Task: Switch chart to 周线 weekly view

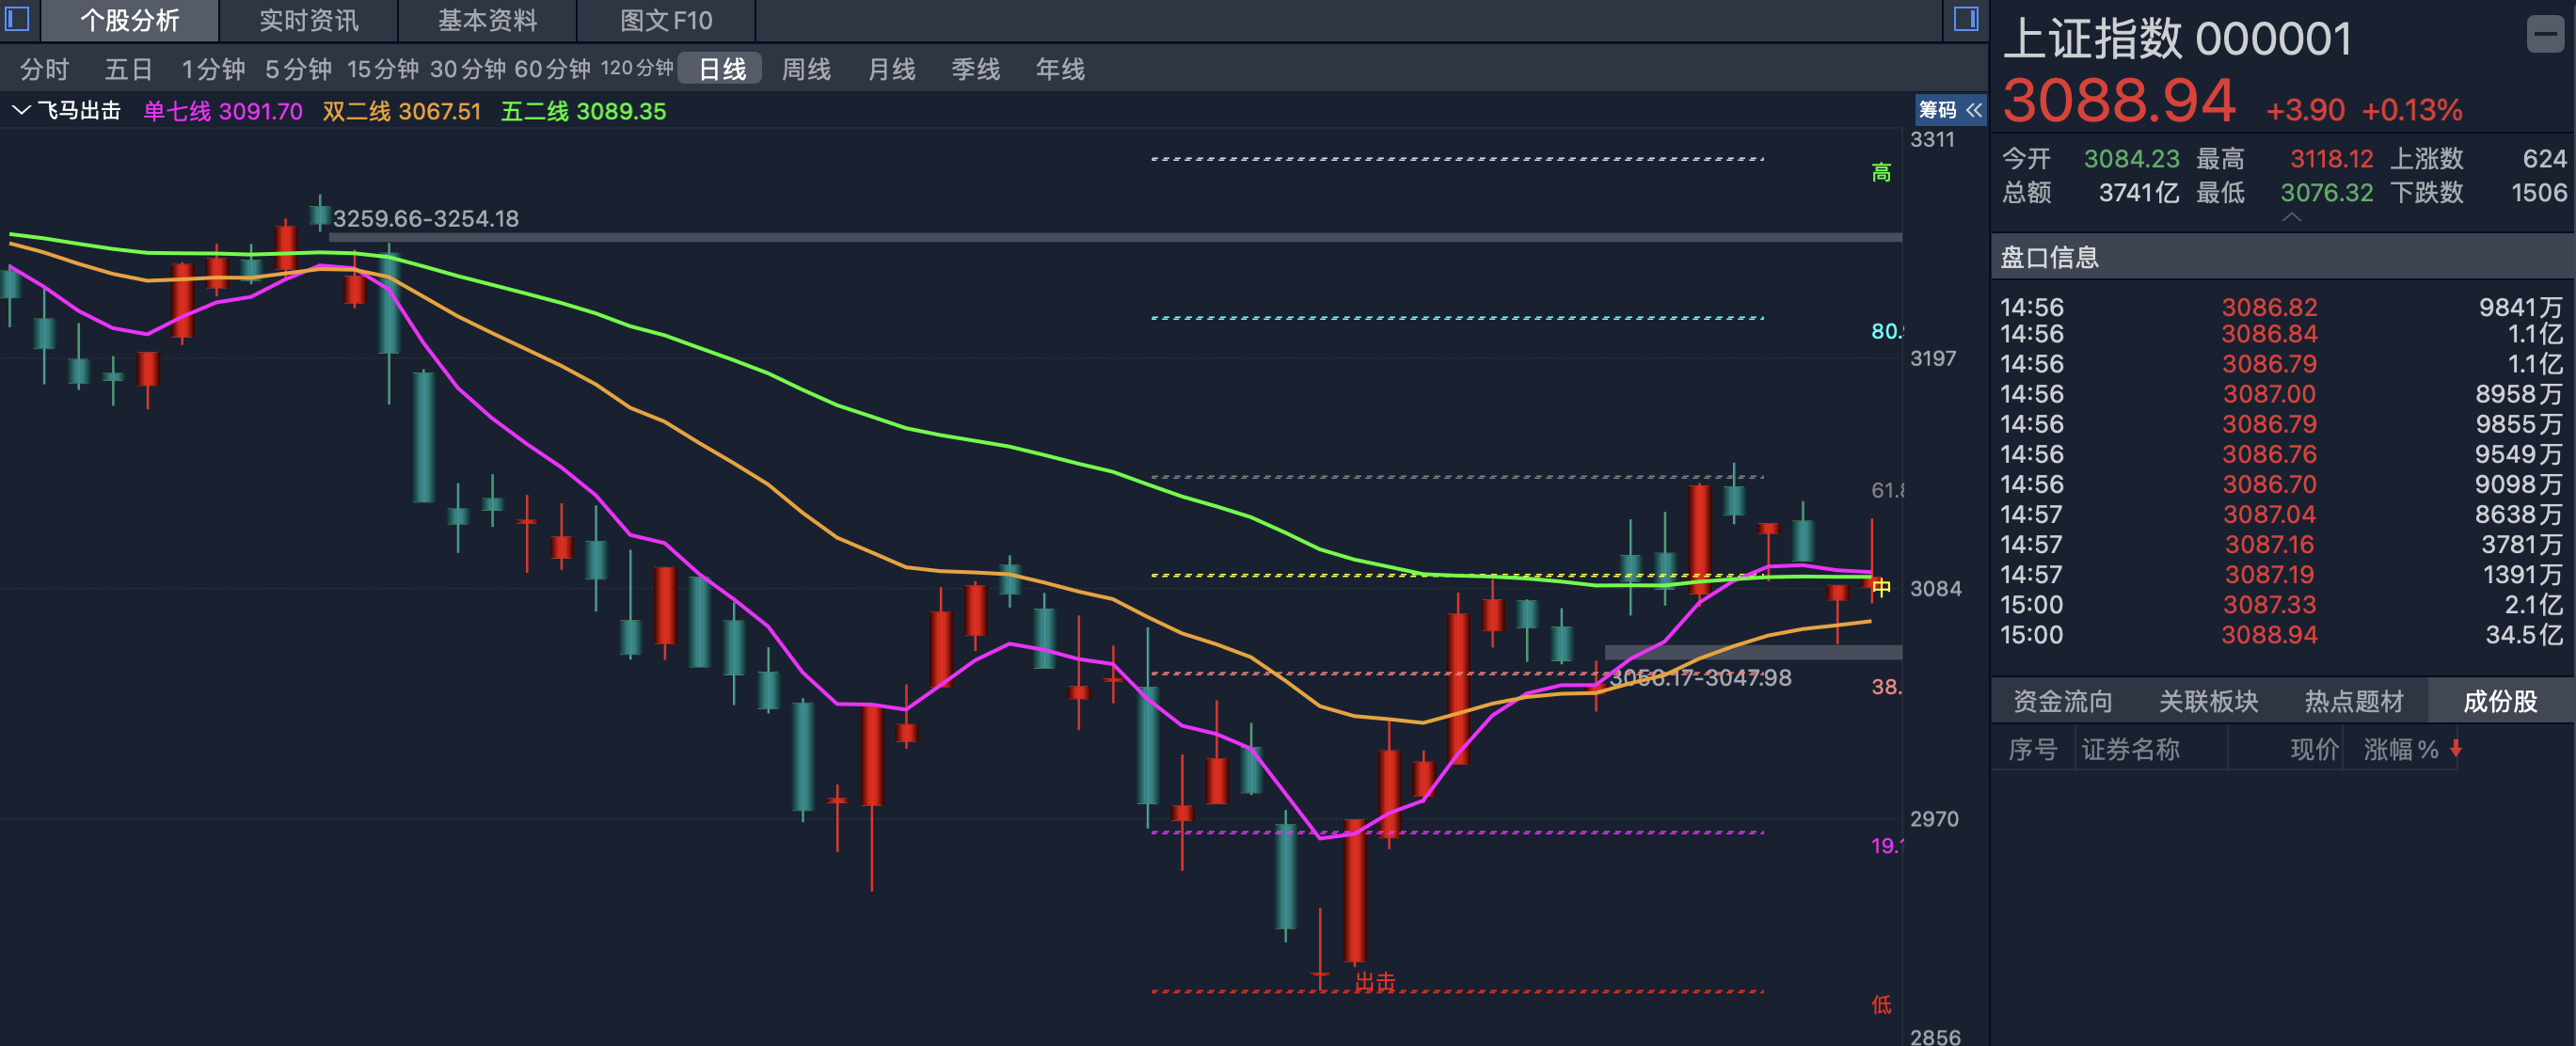Action: click(x=806, y=70)
